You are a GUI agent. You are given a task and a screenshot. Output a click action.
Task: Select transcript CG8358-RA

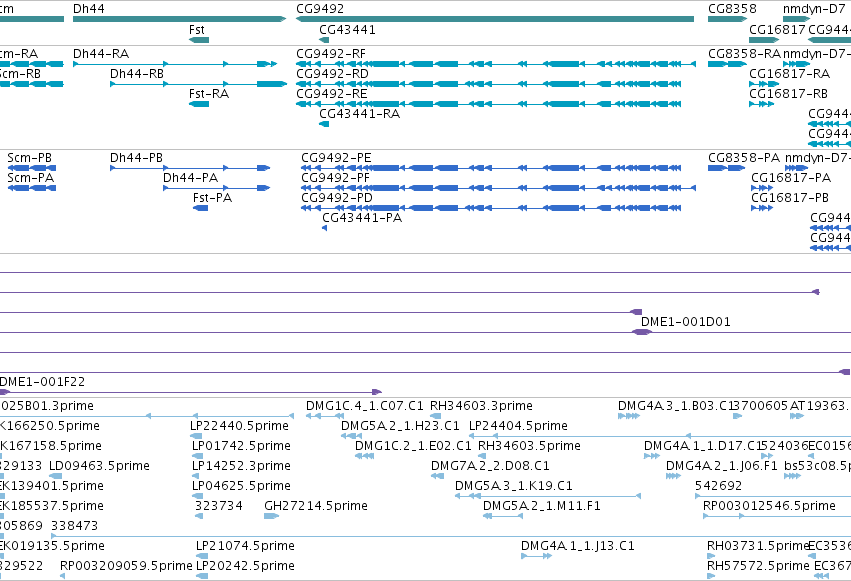pos(727,64)
